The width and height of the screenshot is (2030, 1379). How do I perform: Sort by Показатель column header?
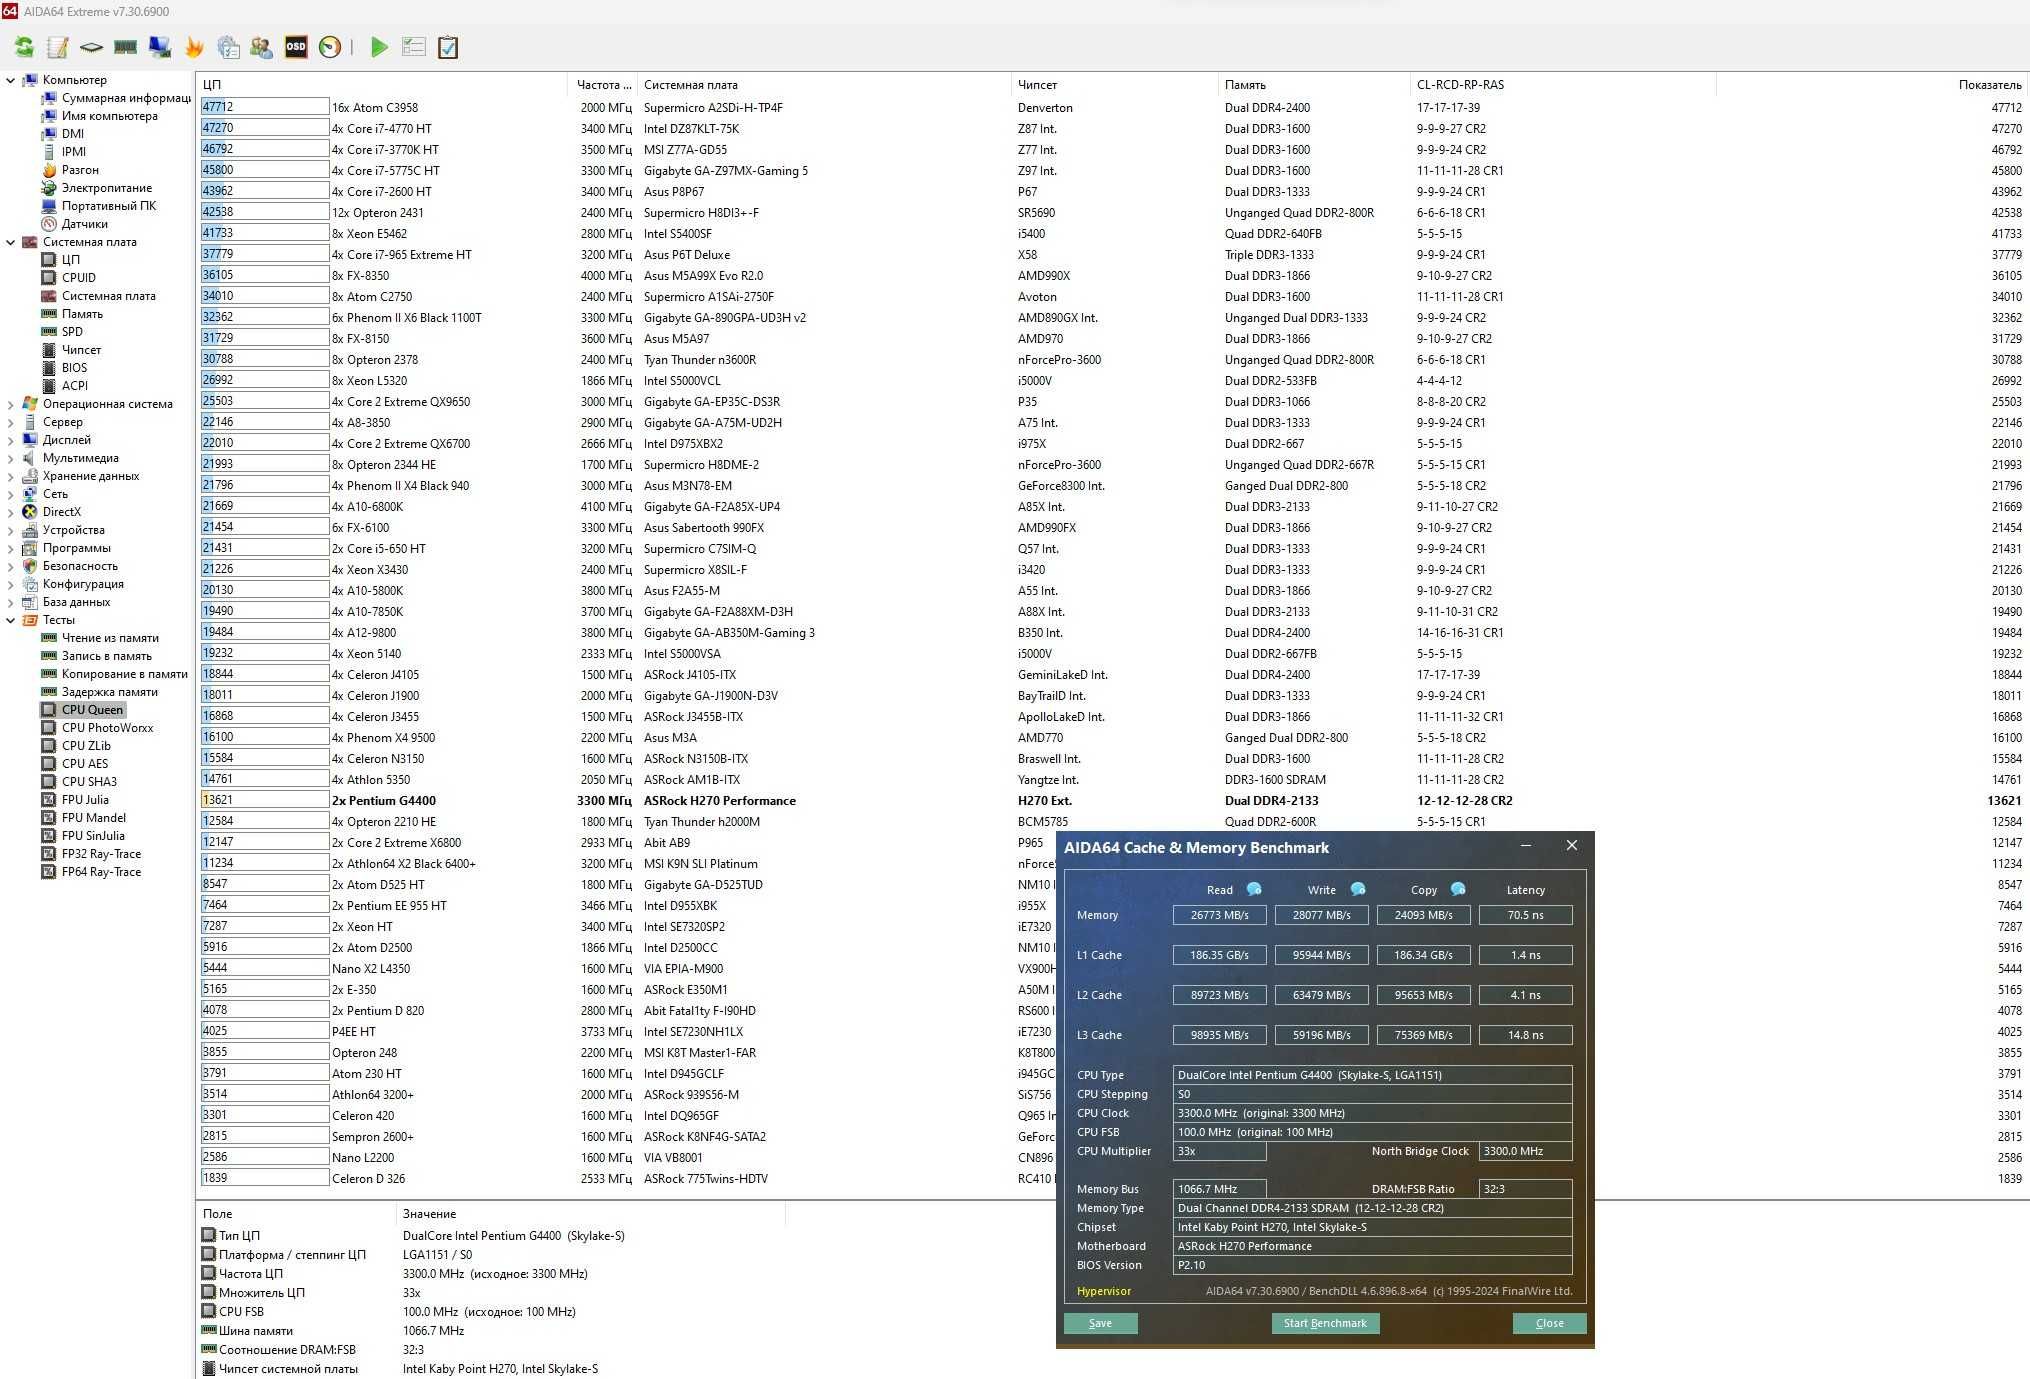(x=1872, y=85)
